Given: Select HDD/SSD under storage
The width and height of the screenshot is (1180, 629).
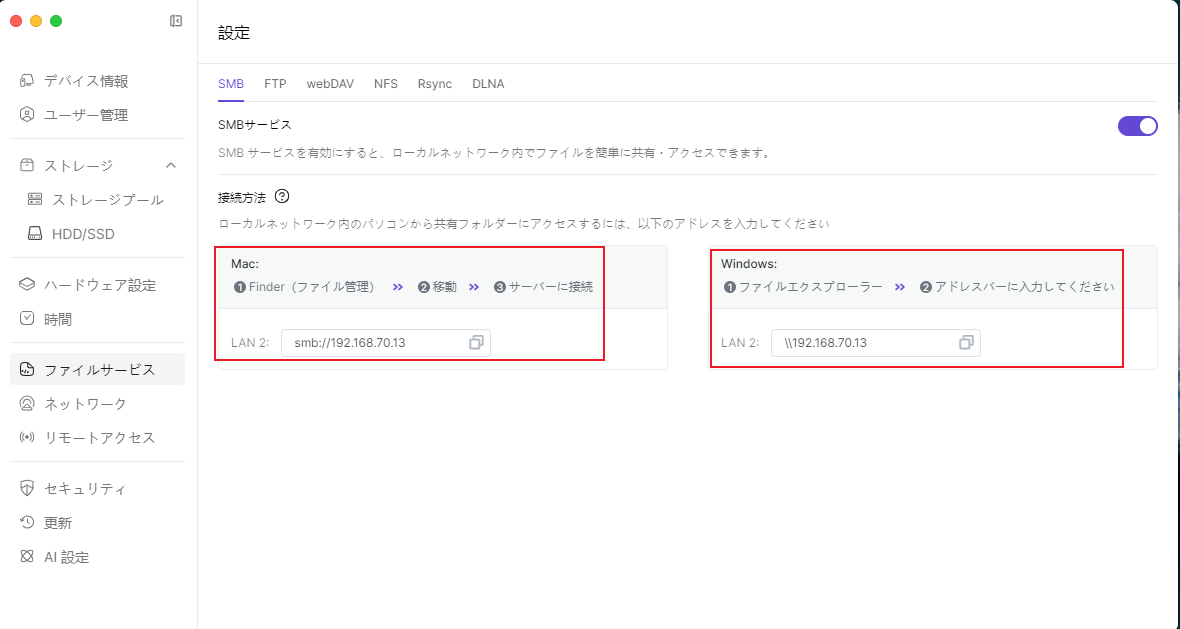Looking at the screenshot, I should tap(83, 234).
